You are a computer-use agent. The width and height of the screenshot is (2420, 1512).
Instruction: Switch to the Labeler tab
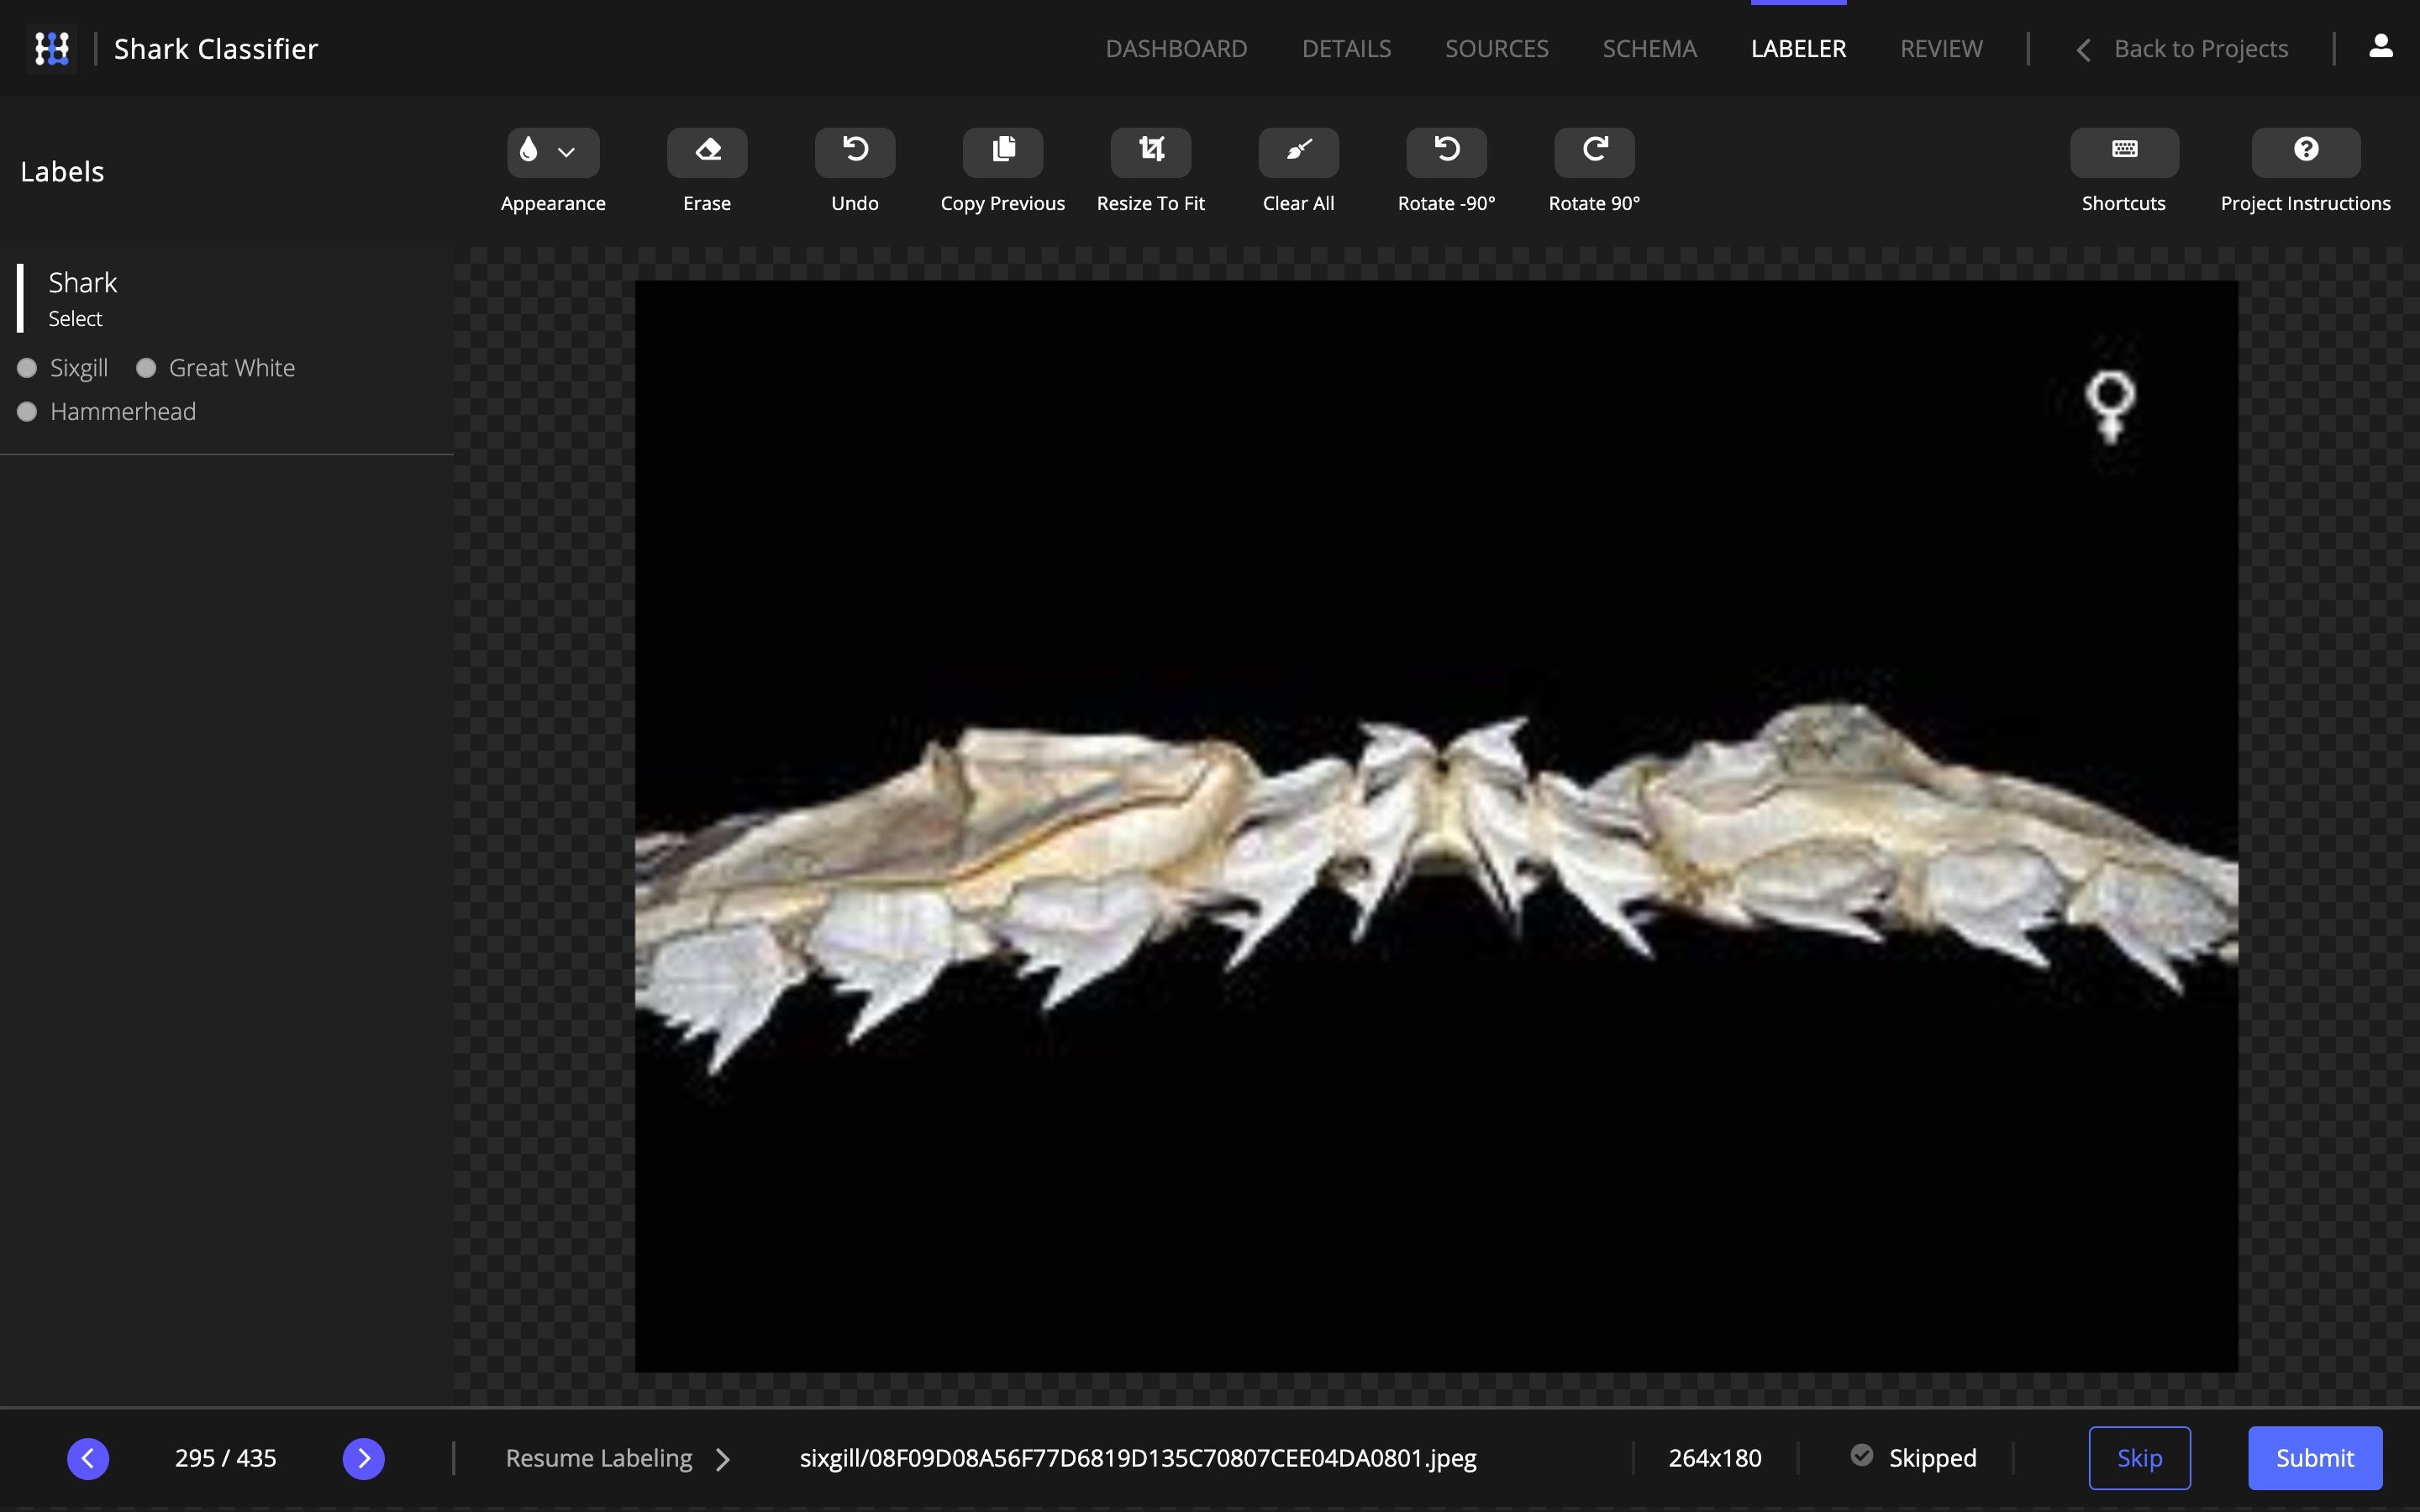(x=1798, y=48)
